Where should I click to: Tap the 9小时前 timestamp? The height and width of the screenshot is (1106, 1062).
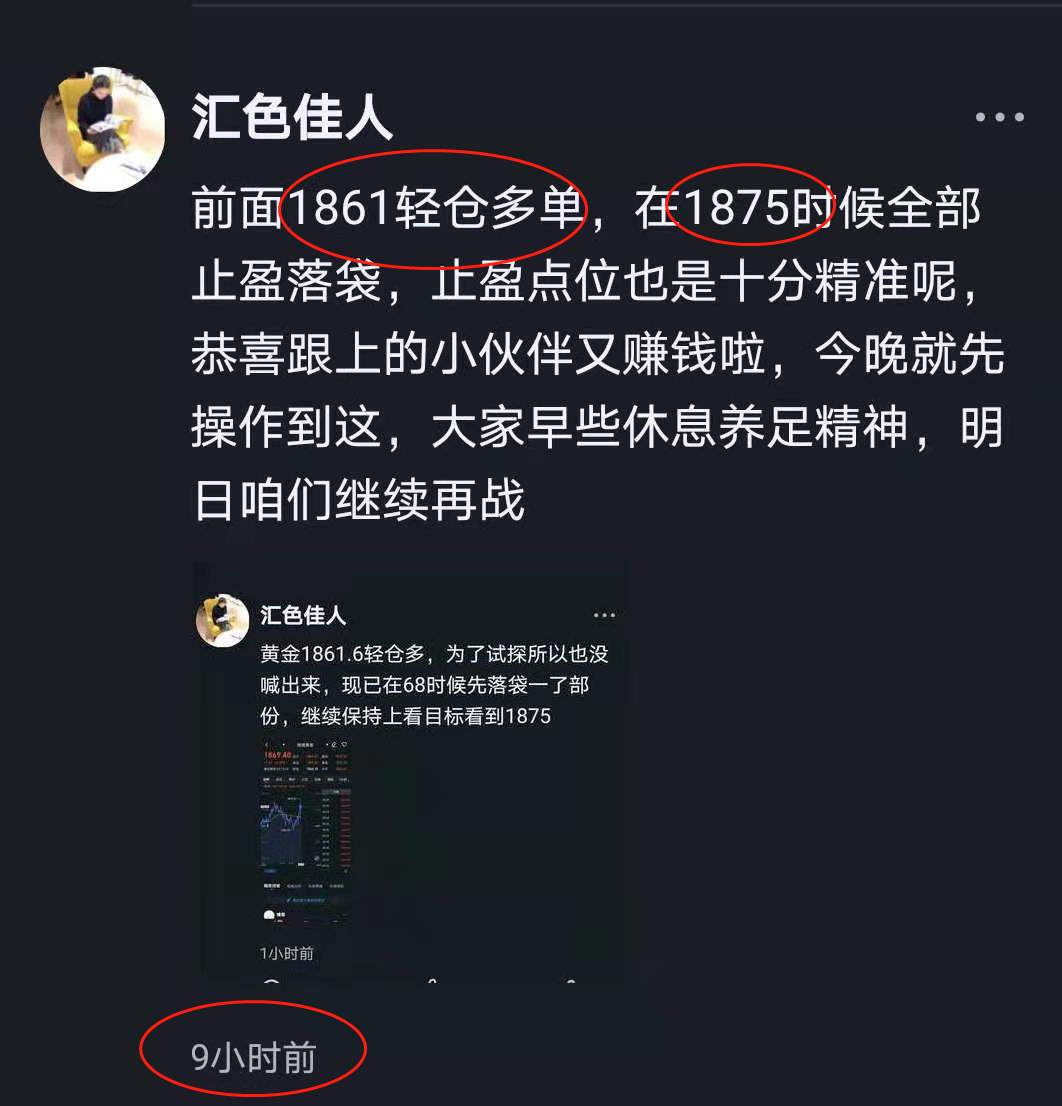252,1057
